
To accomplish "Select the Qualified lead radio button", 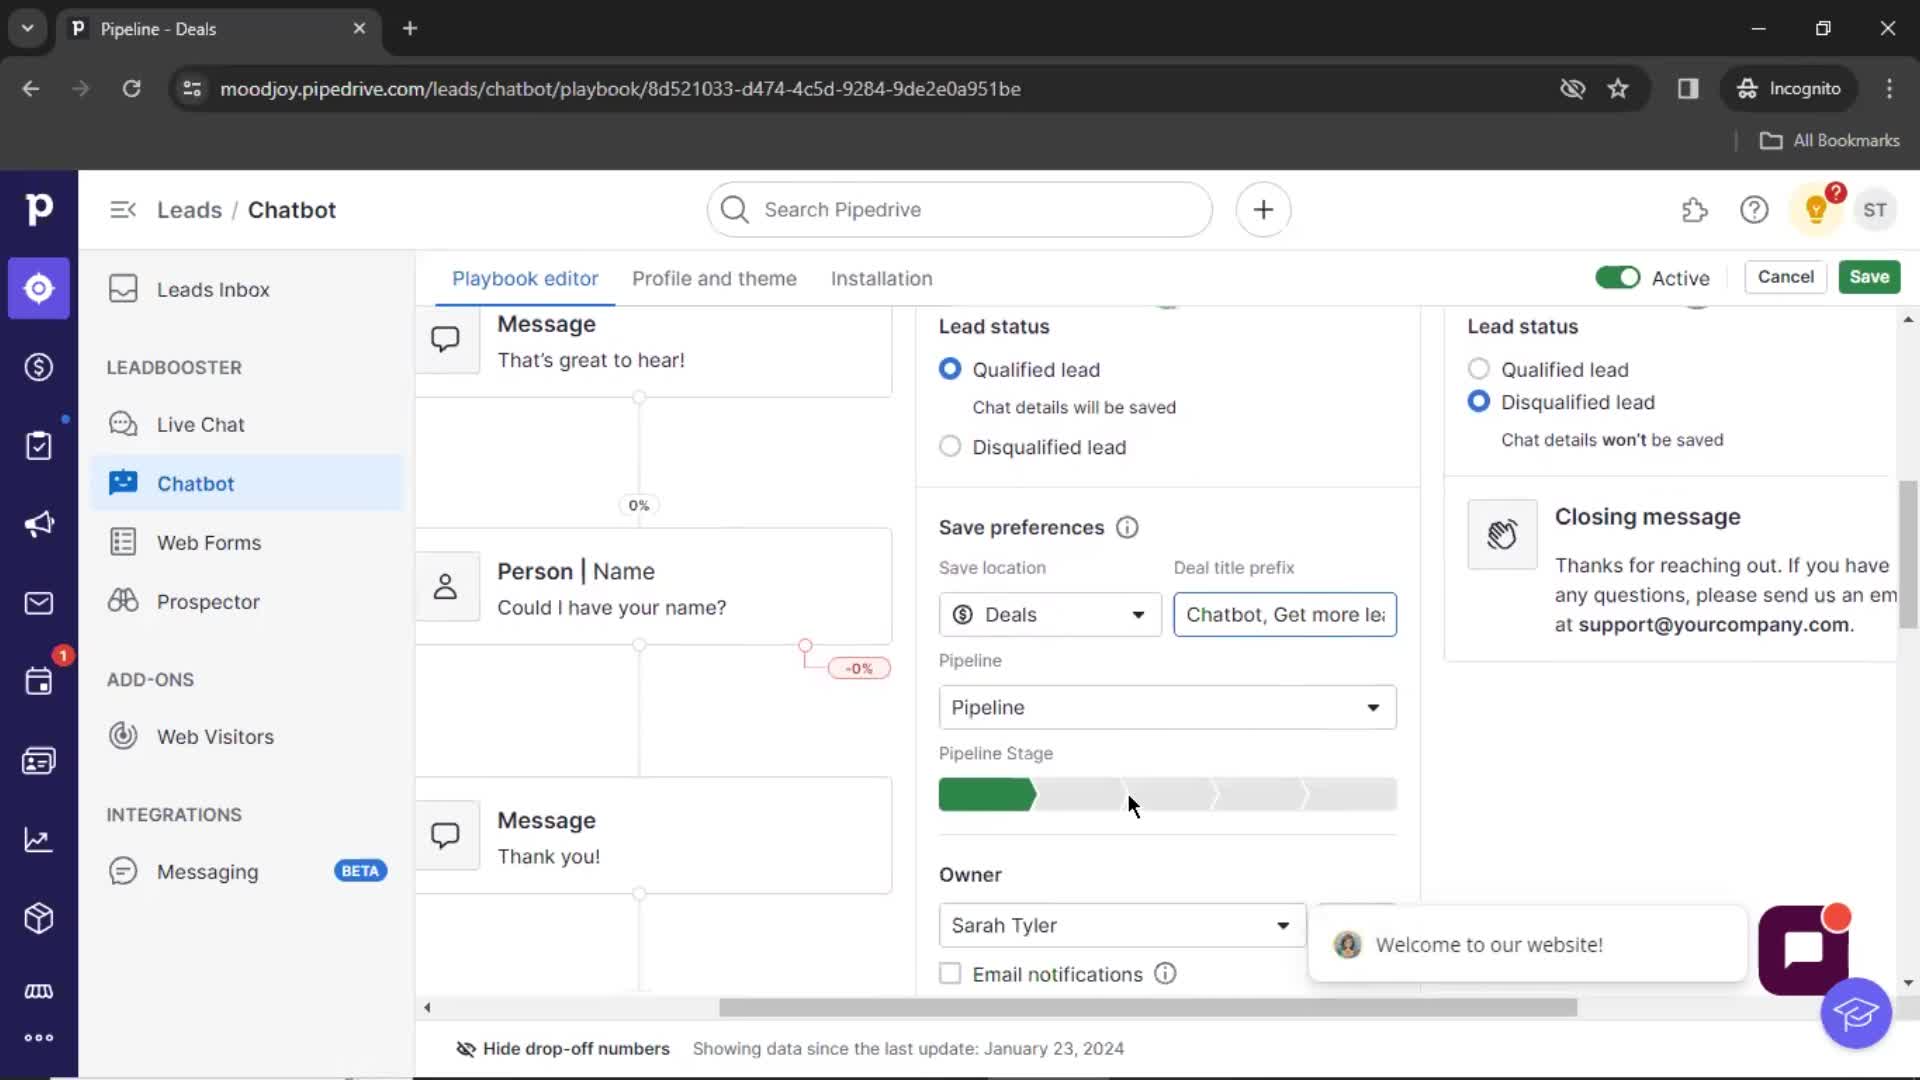I will pos(949,369).
